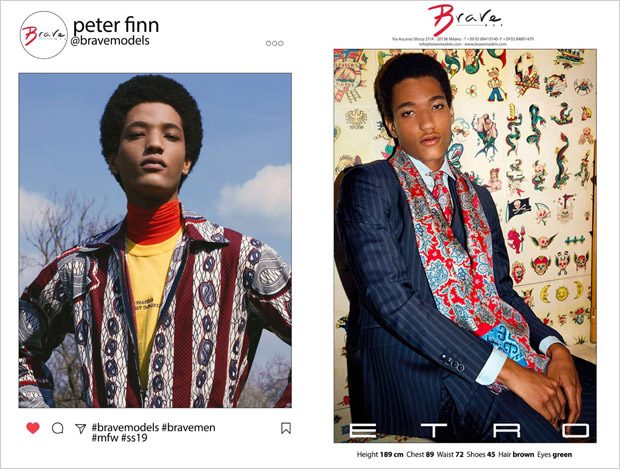Click the www.bravemodels.com website link
620x469 pixels.
click(486, 44)
